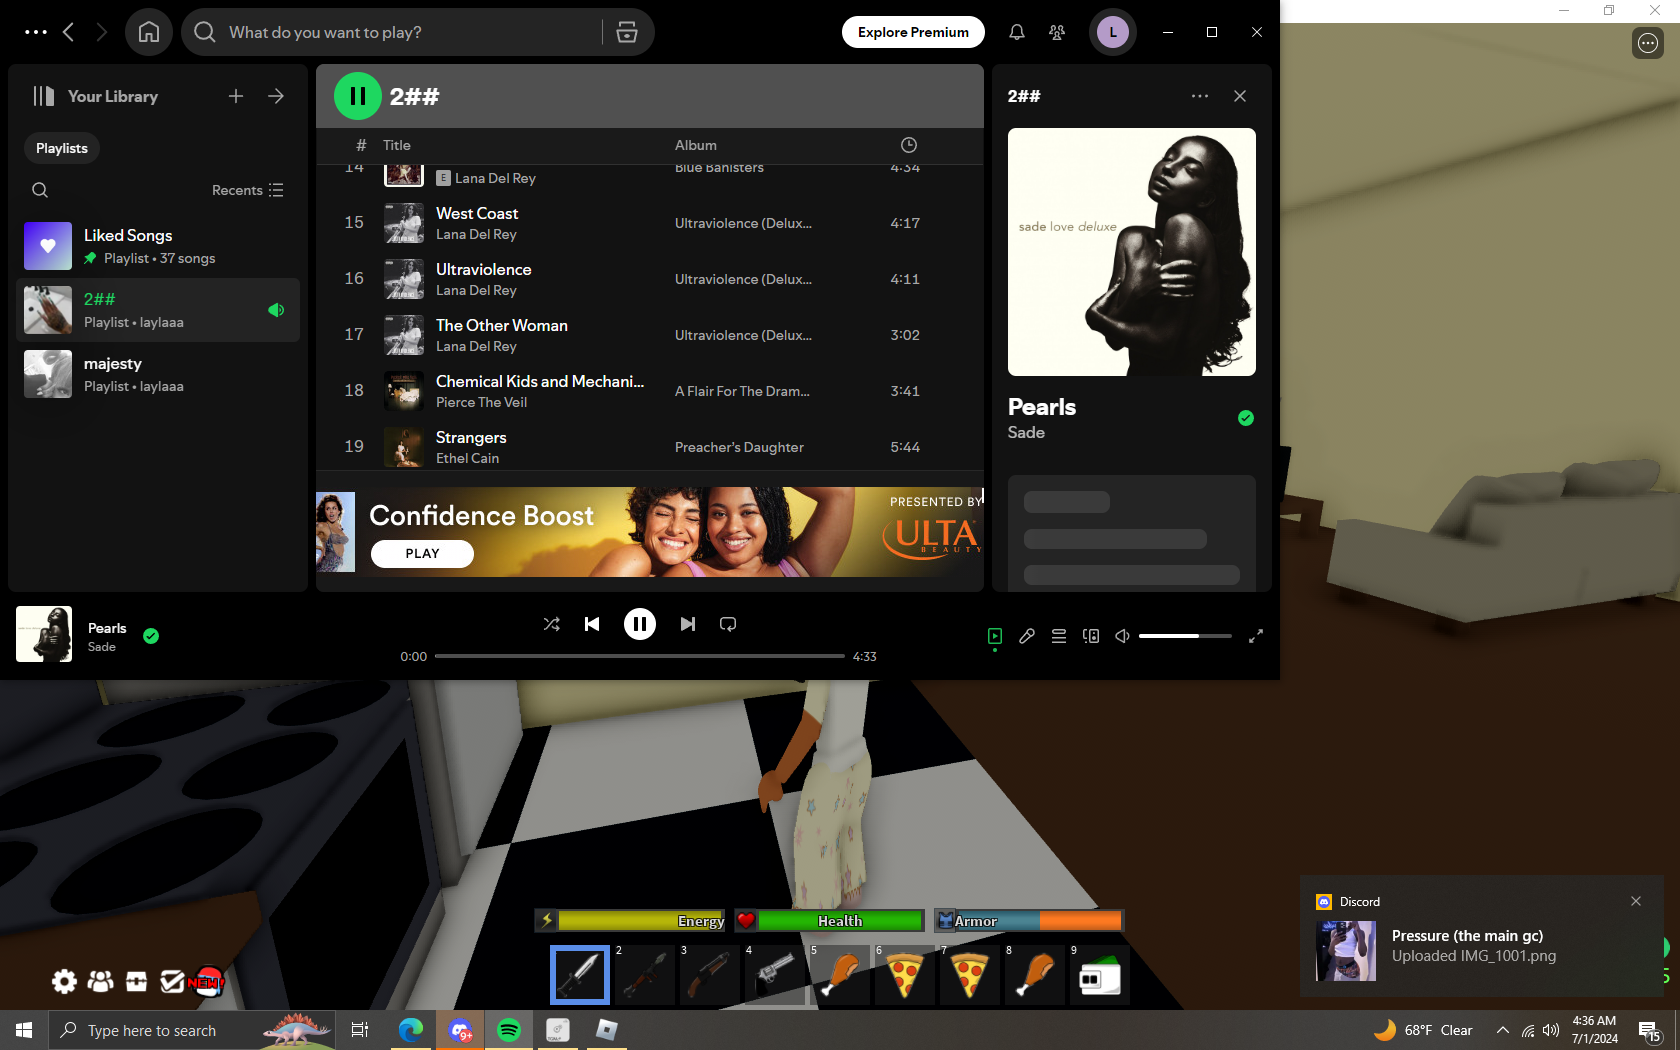
Task: Enter Spotify full screen mode
Action: tap(1256, 636)
